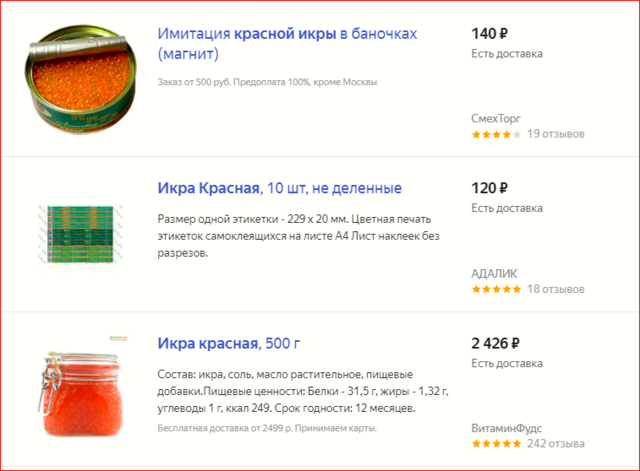
Task: Click the 140 ₽ price
Action: 490,33
